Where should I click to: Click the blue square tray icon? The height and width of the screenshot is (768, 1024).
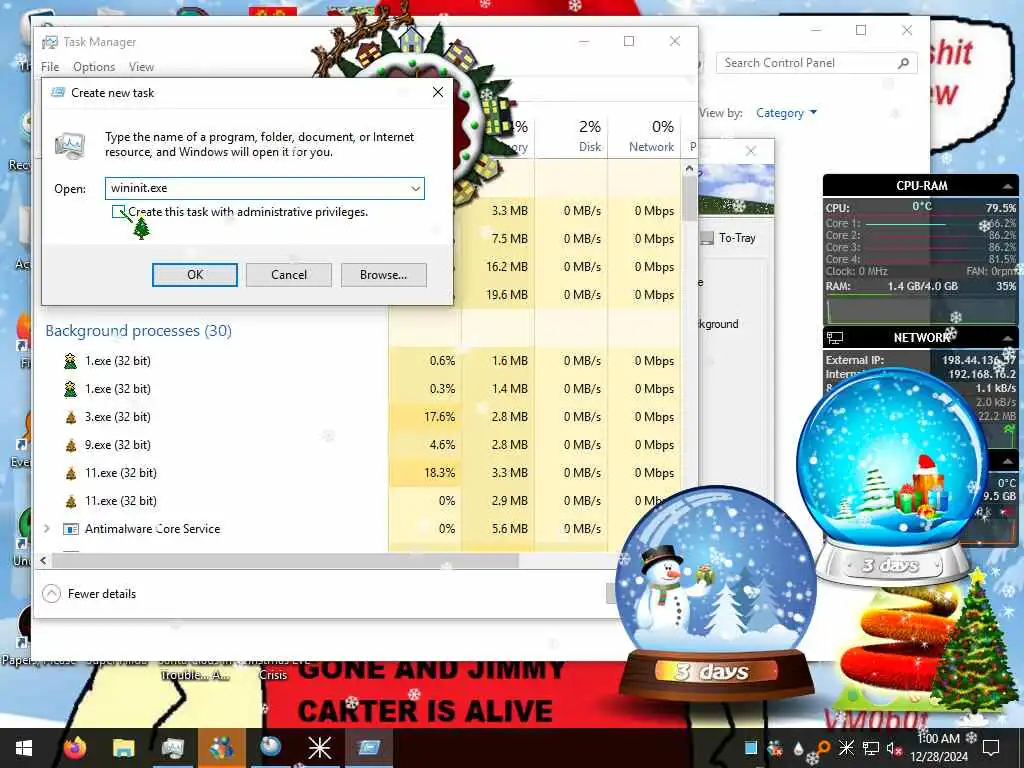(x=751, y=748)
